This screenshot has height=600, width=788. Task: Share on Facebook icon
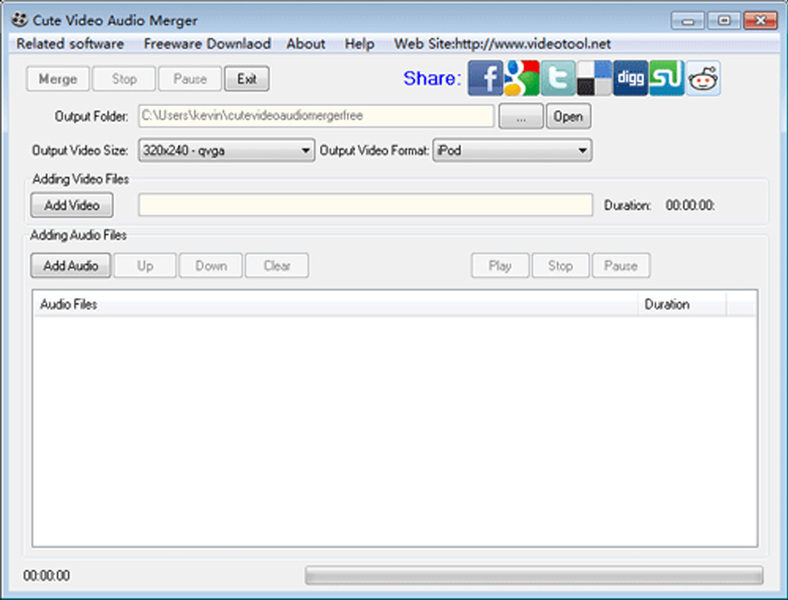(x=485, y=78)
